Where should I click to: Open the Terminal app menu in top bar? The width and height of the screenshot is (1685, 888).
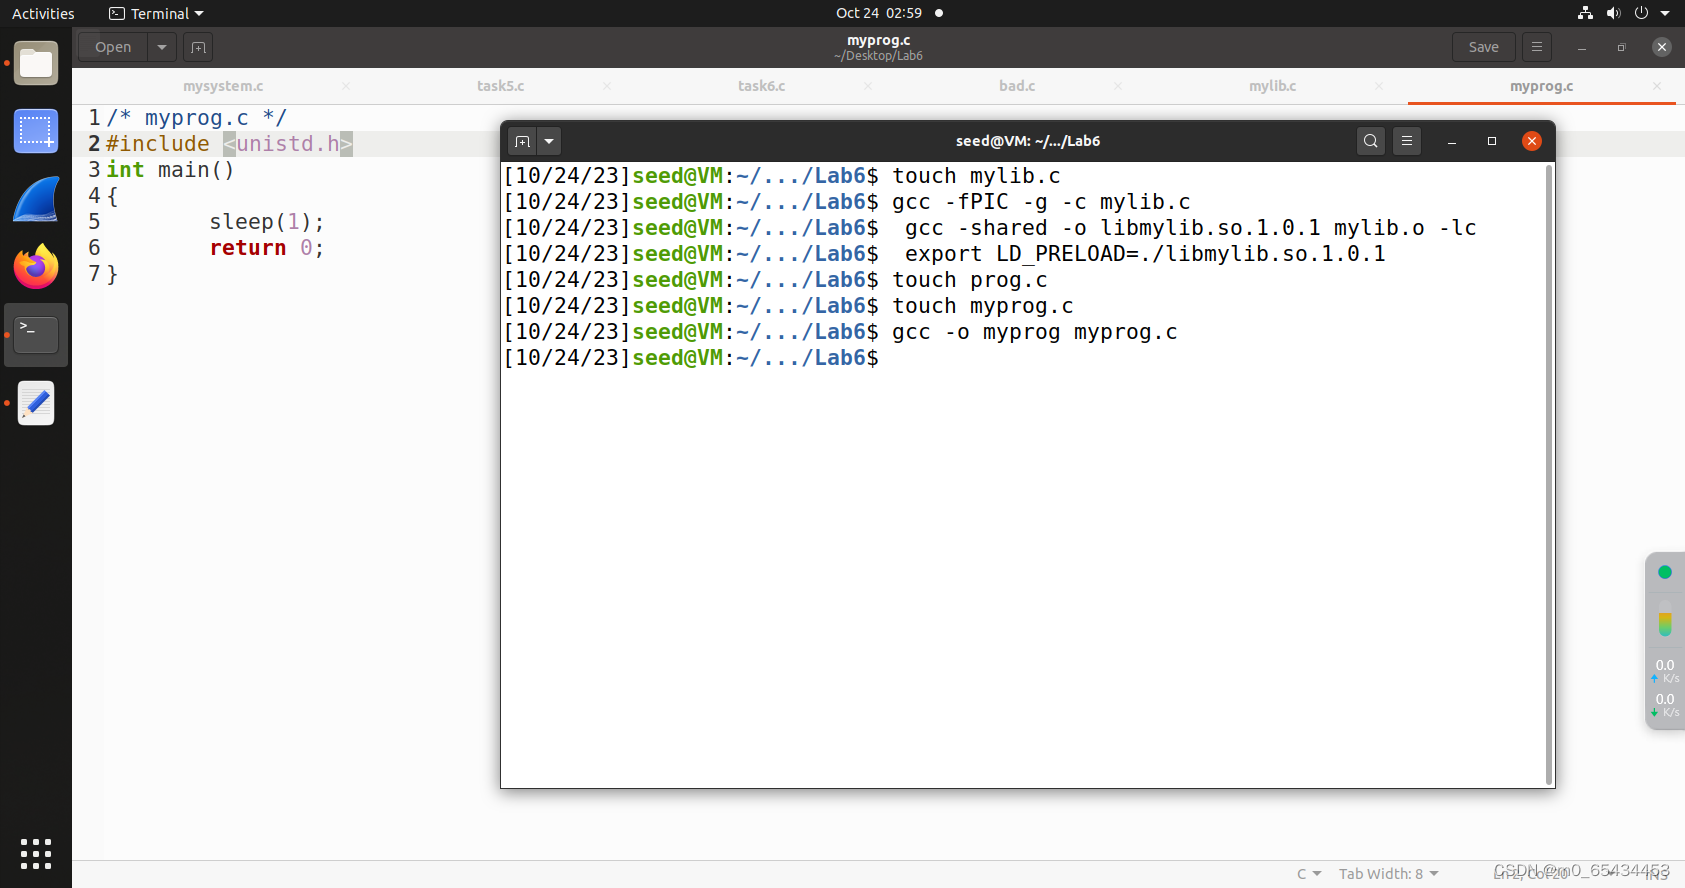(156, 13)
